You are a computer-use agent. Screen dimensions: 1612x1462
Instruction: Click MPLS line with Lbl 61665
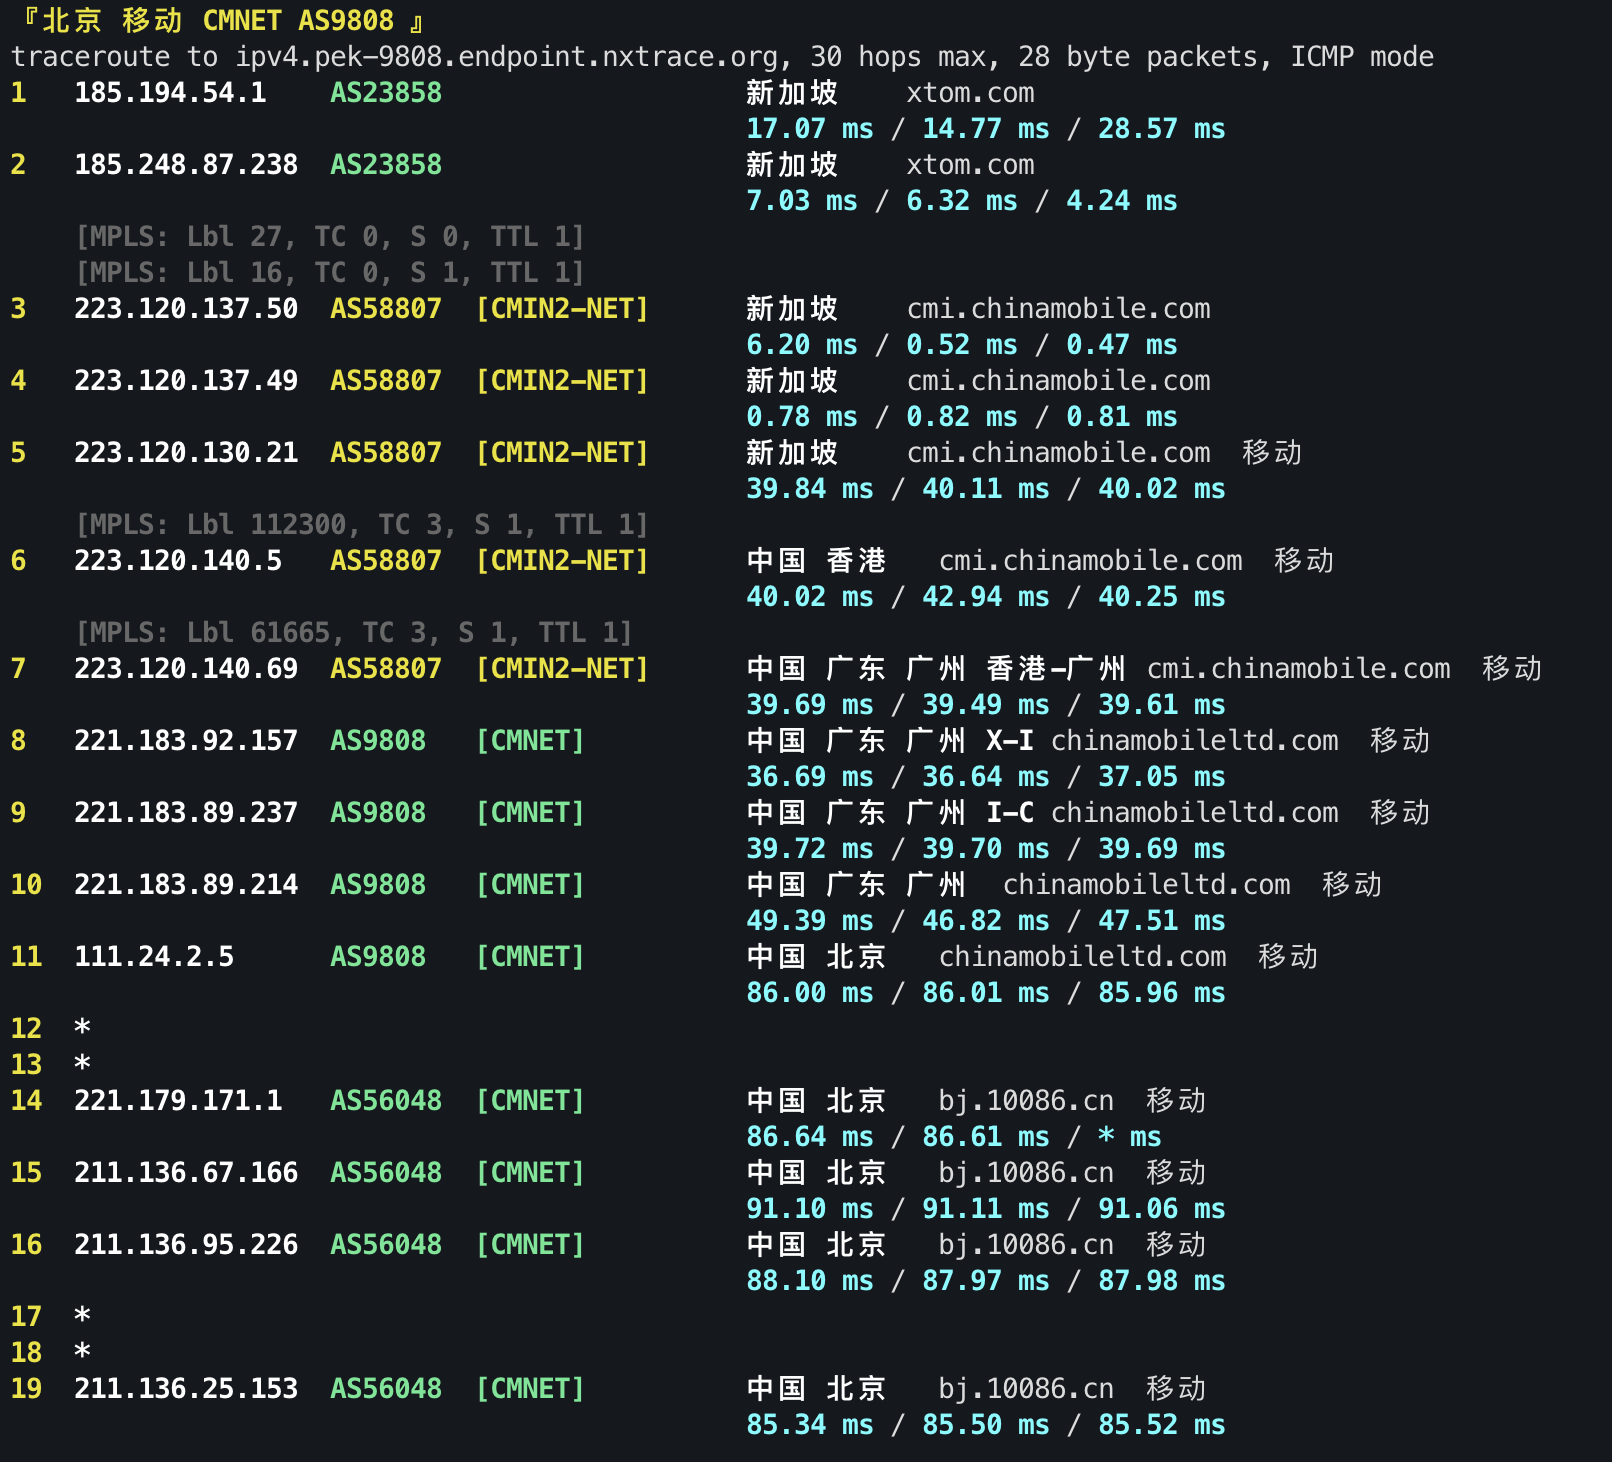(354, 633)
